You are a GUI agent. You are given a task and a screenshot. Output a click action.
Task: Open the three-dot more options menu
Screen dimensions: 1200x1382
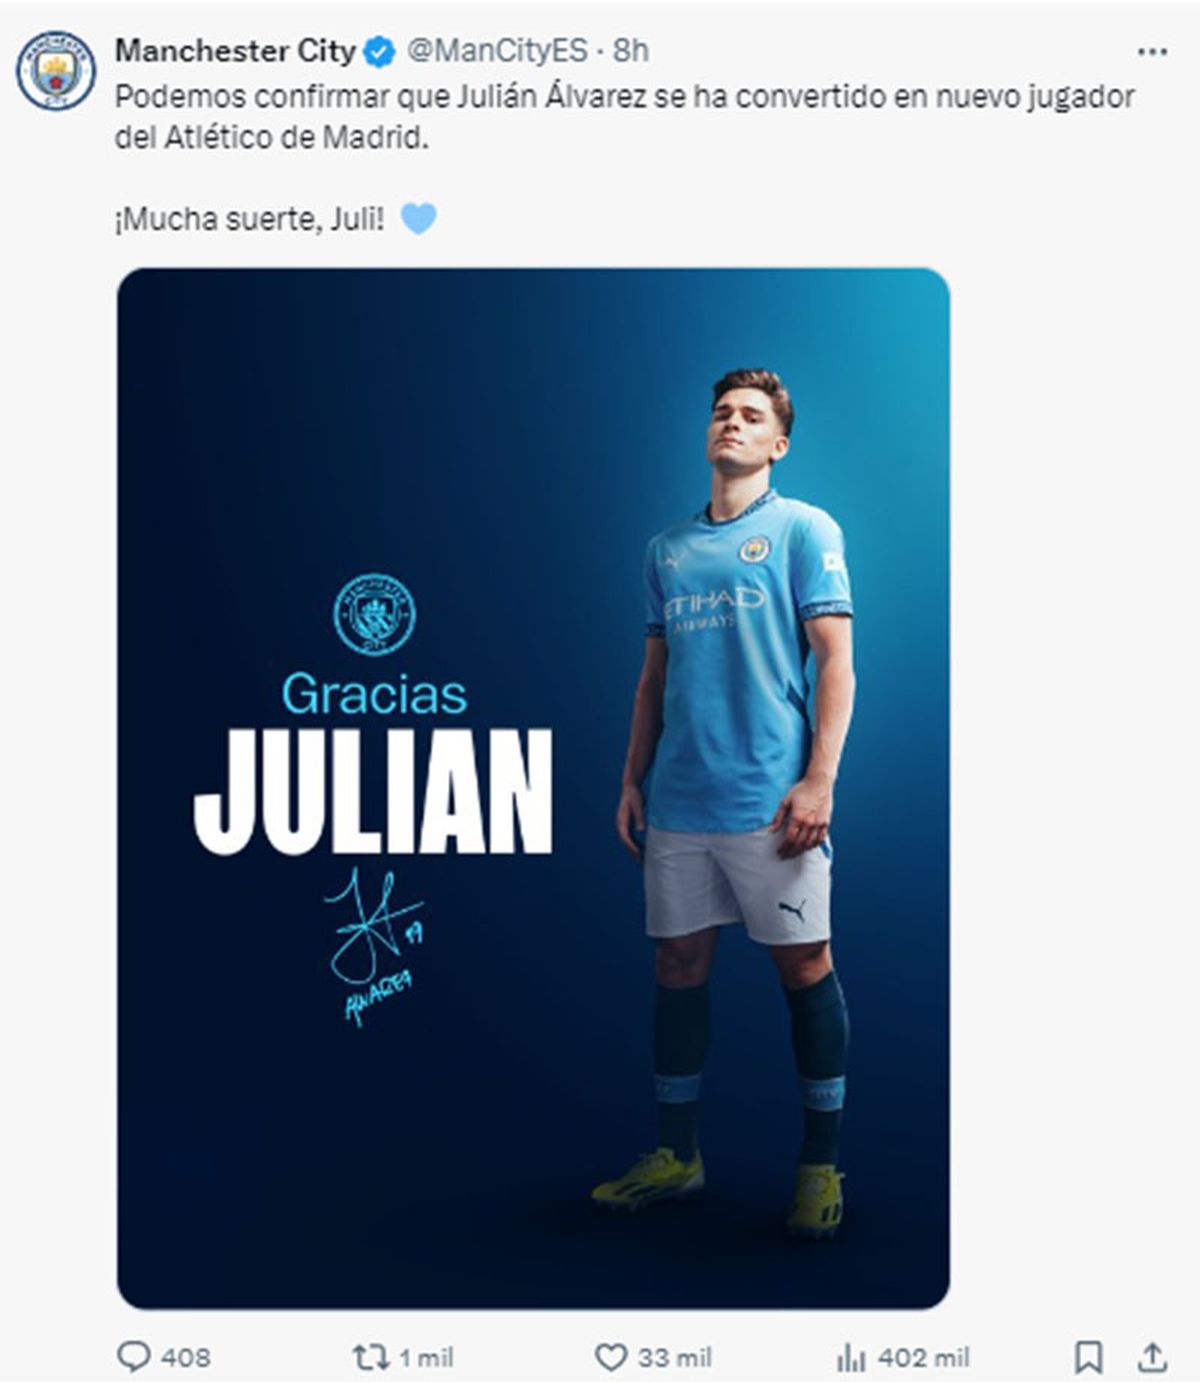1152,52
